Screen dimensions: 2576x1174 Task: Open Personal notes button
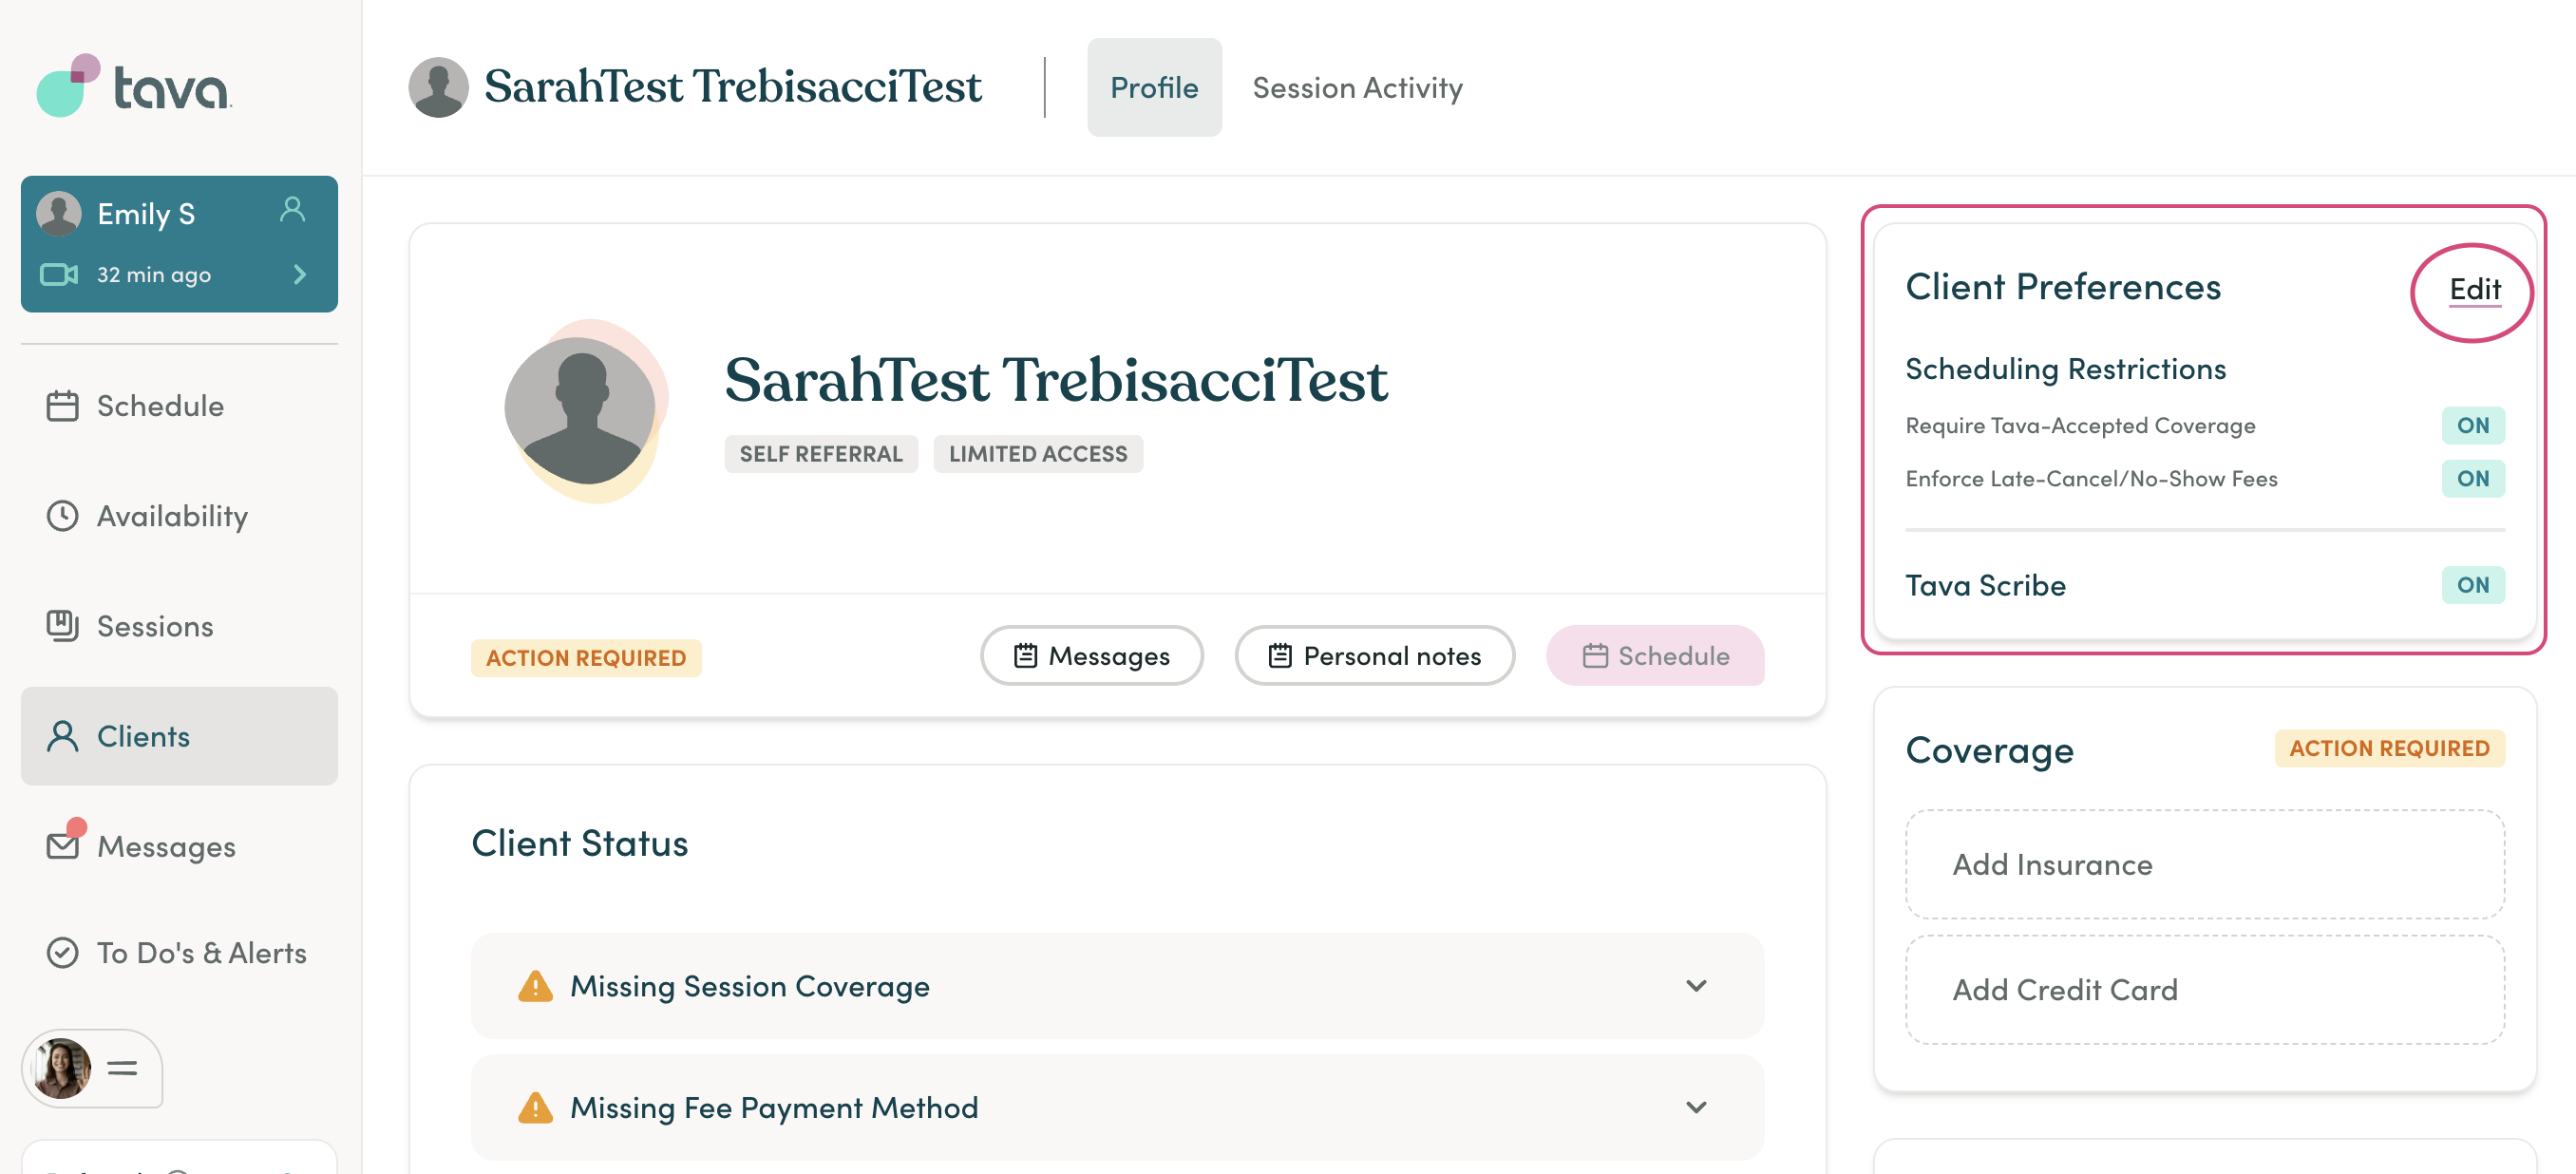[x=1374, y=656]
